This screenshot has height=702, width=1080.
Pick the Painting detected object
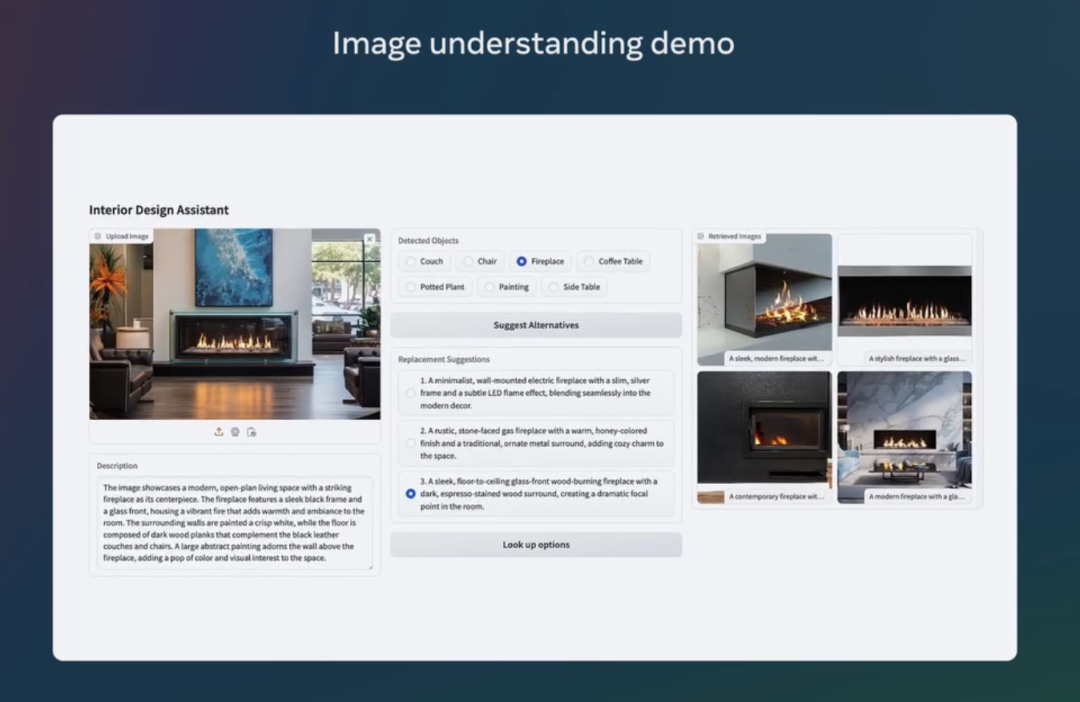tap(489, 288)
